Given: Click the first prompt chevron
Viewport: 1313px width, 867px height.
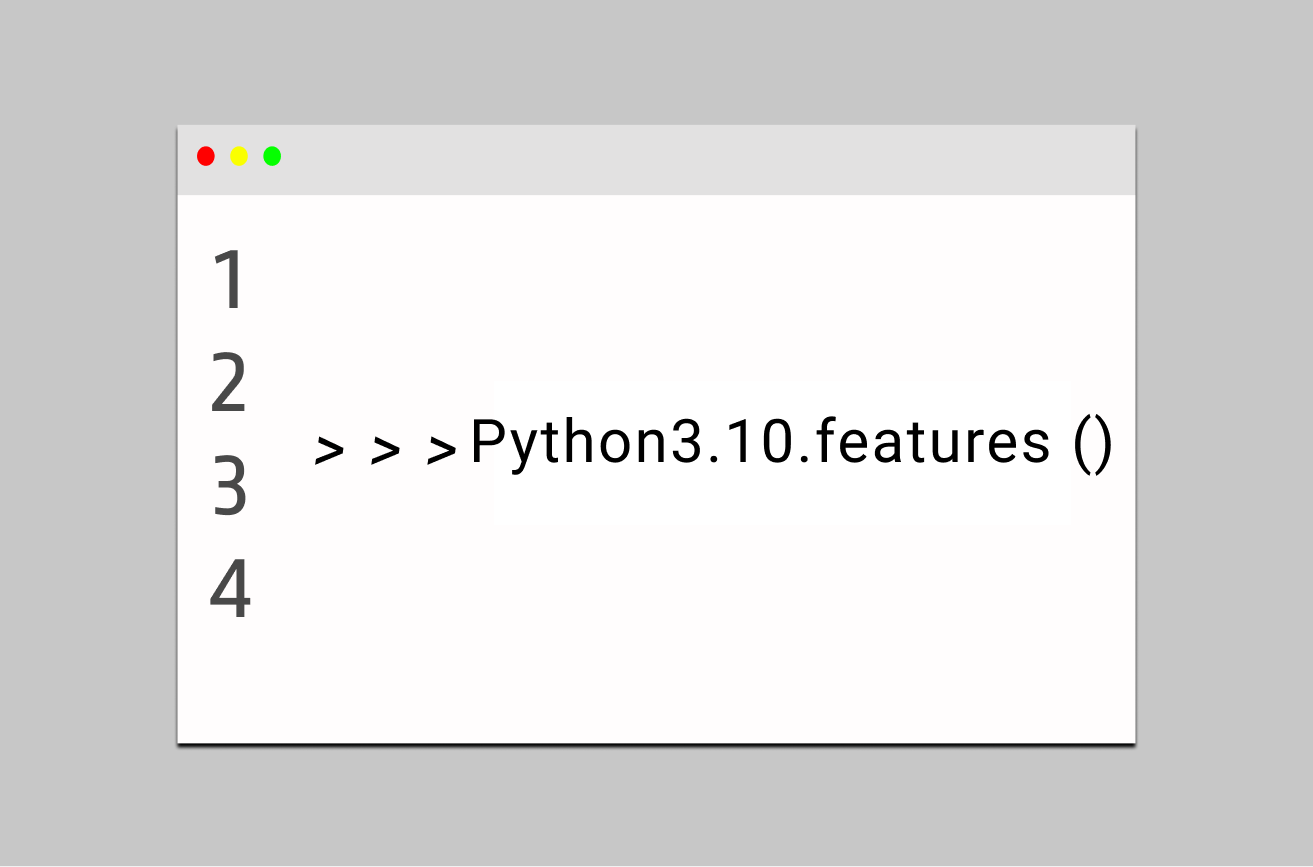Looking at the screenshot, I should point(329,450).
